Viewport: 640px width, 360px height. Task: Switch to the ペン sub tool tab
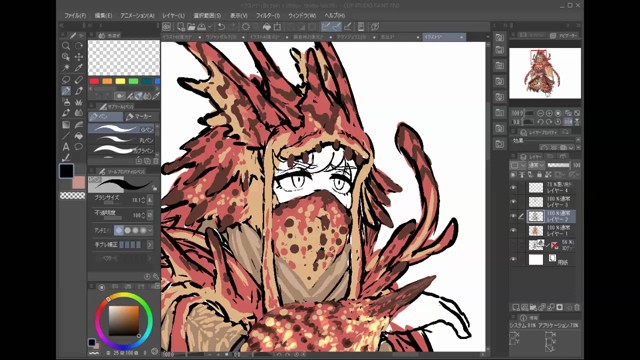point(106,117)
